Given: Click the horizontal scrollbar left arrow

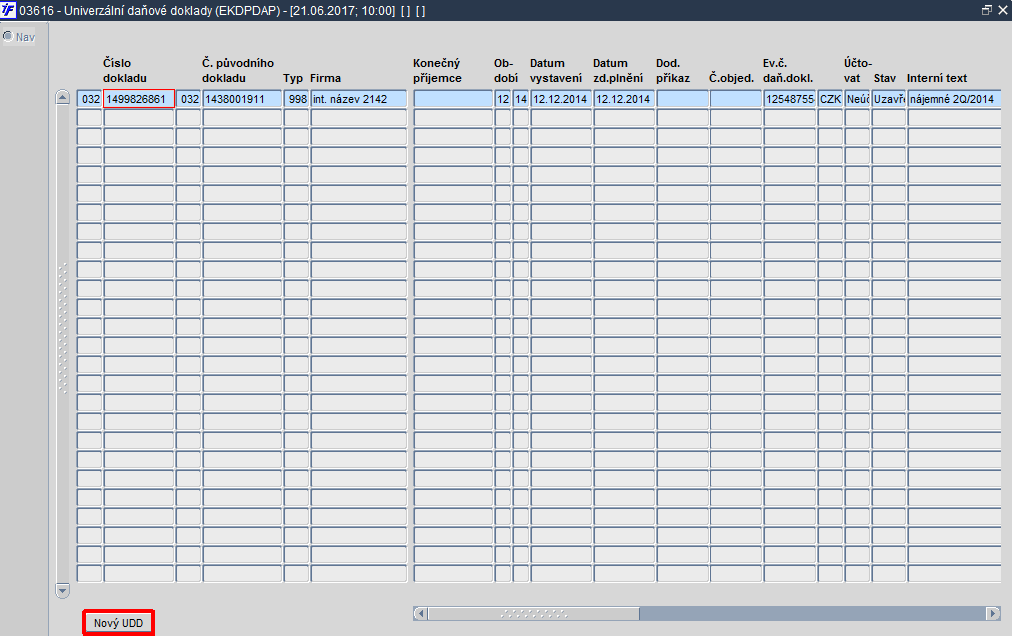Looking at the screenshot, I should pyautogui.click(x=420, y=613).
